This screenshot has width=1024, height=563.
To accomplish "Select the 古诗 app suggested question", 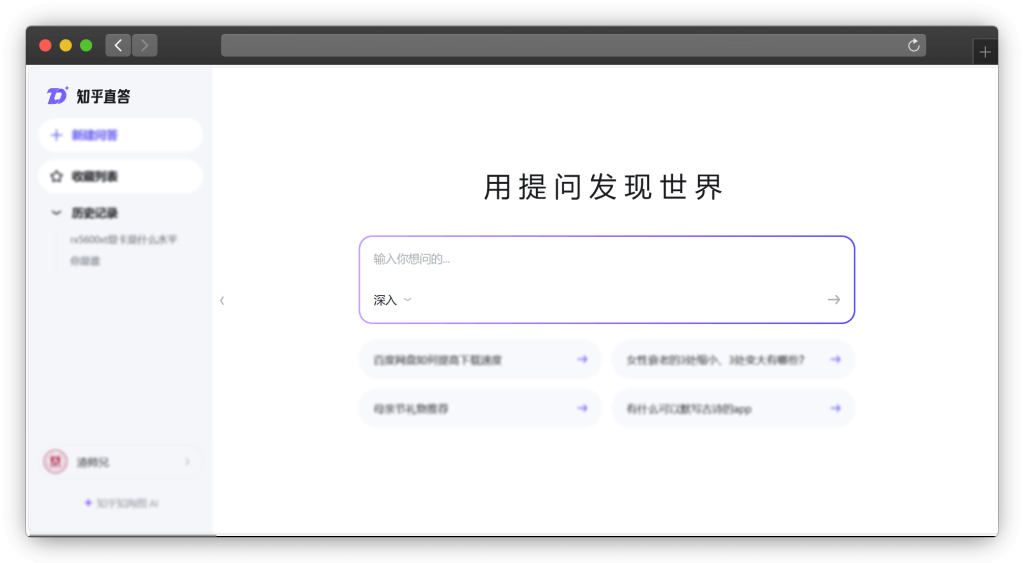I will (733, 408).
